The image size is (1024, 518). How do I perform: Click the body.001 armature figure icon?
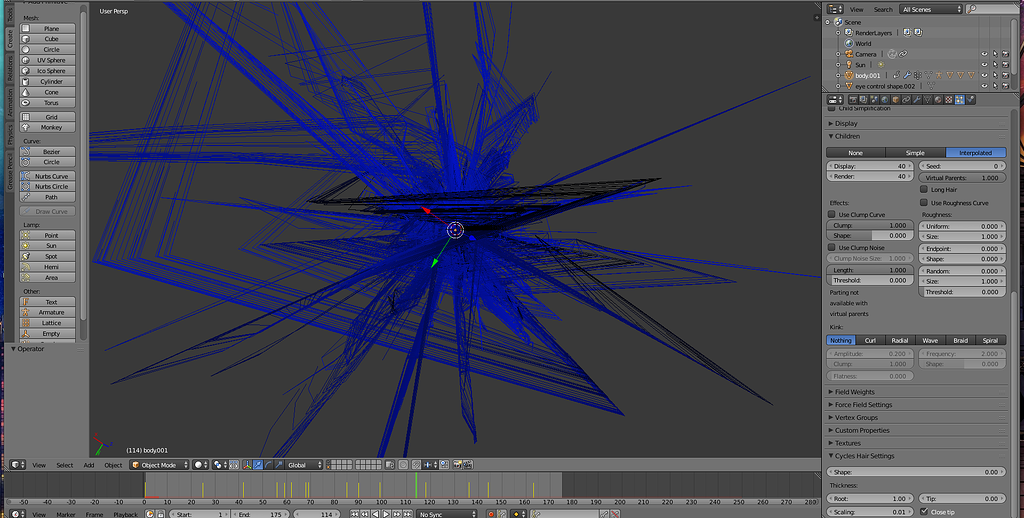tap(939, 75)
